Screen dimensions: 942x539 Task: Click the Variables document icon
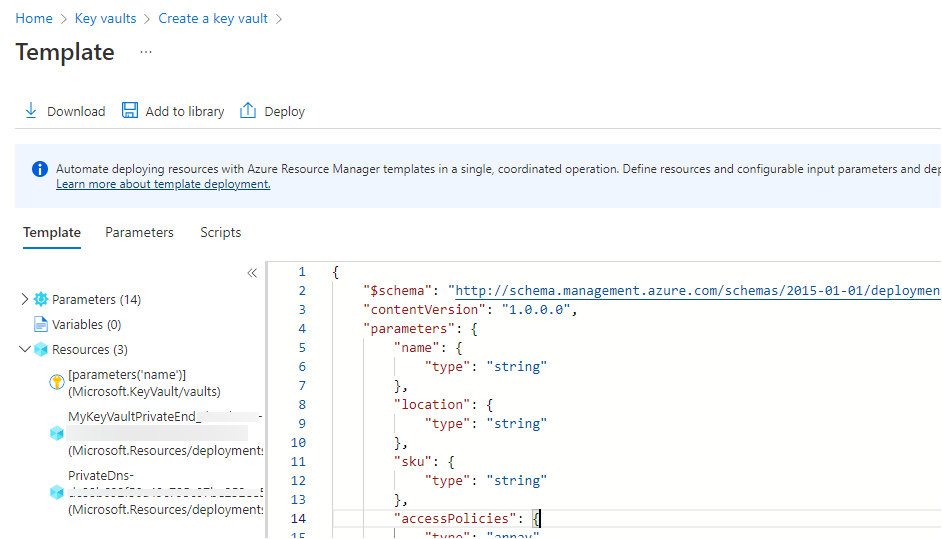click(41, 324)
